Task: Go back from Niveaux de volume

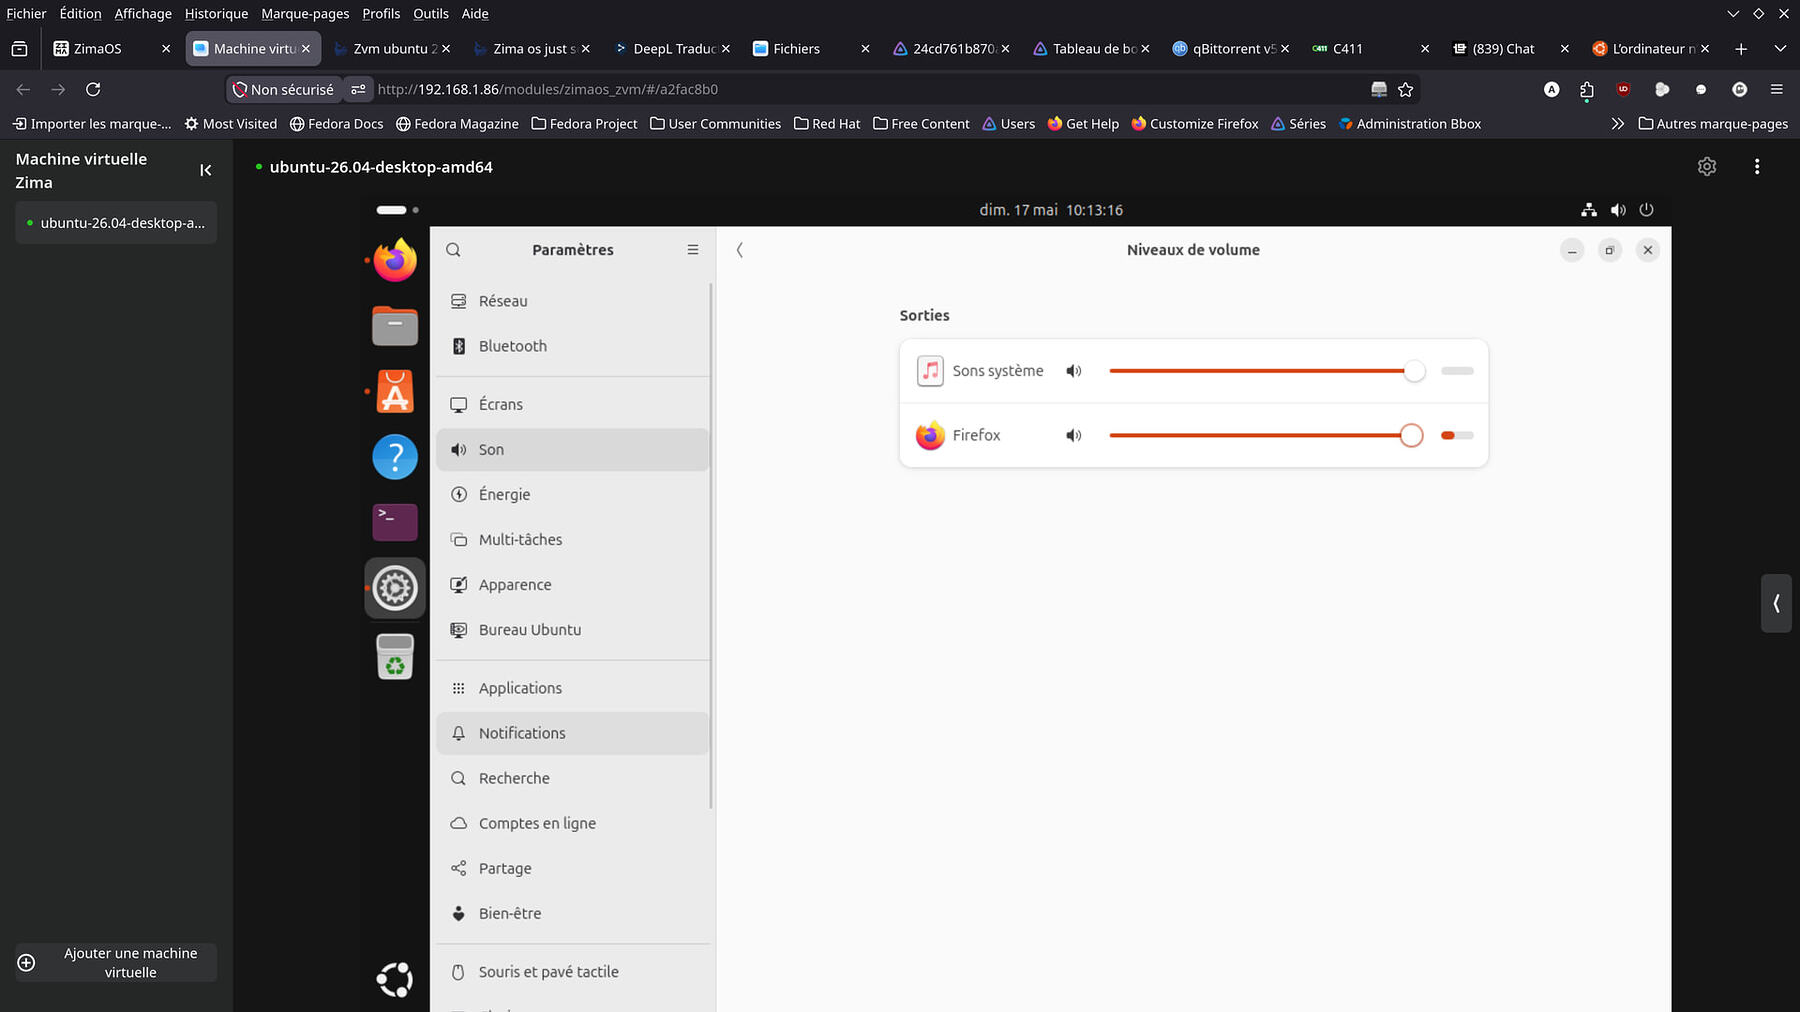Action: [740, 250]
